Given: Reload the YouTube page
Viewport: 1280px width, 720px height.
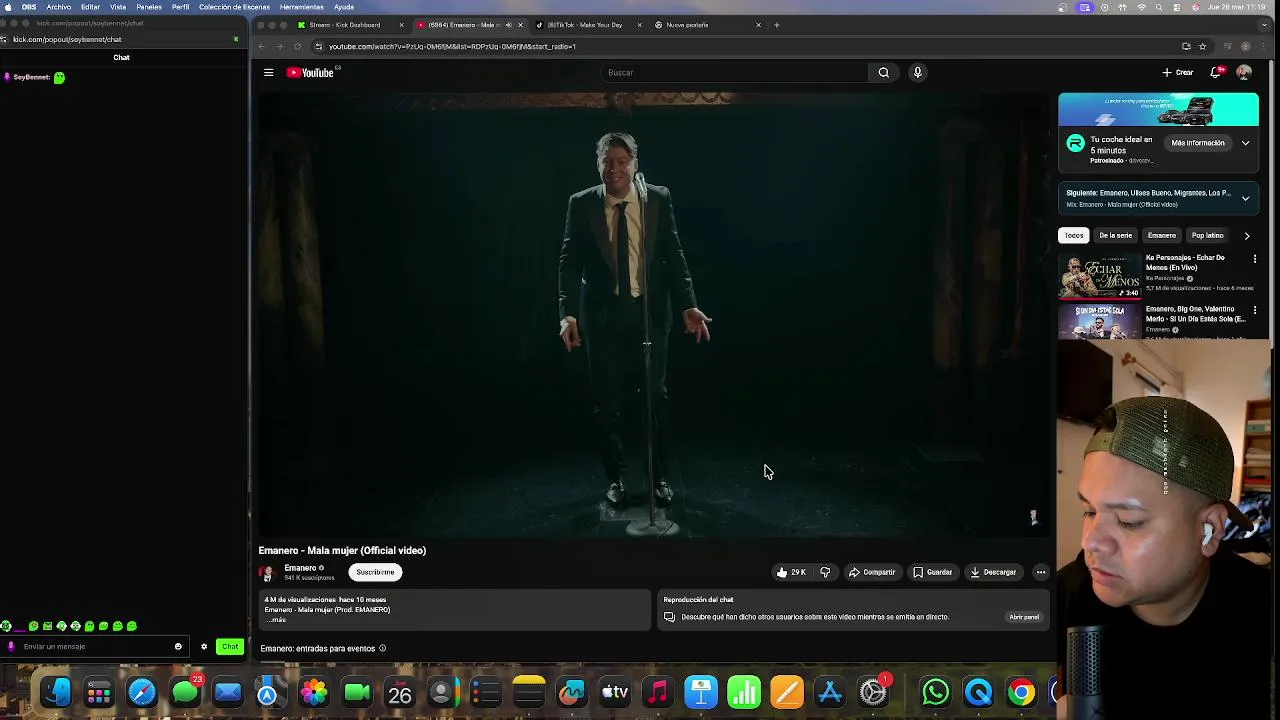Looking at the screenshot, I should pyautogui.click(x=297, y=46).
